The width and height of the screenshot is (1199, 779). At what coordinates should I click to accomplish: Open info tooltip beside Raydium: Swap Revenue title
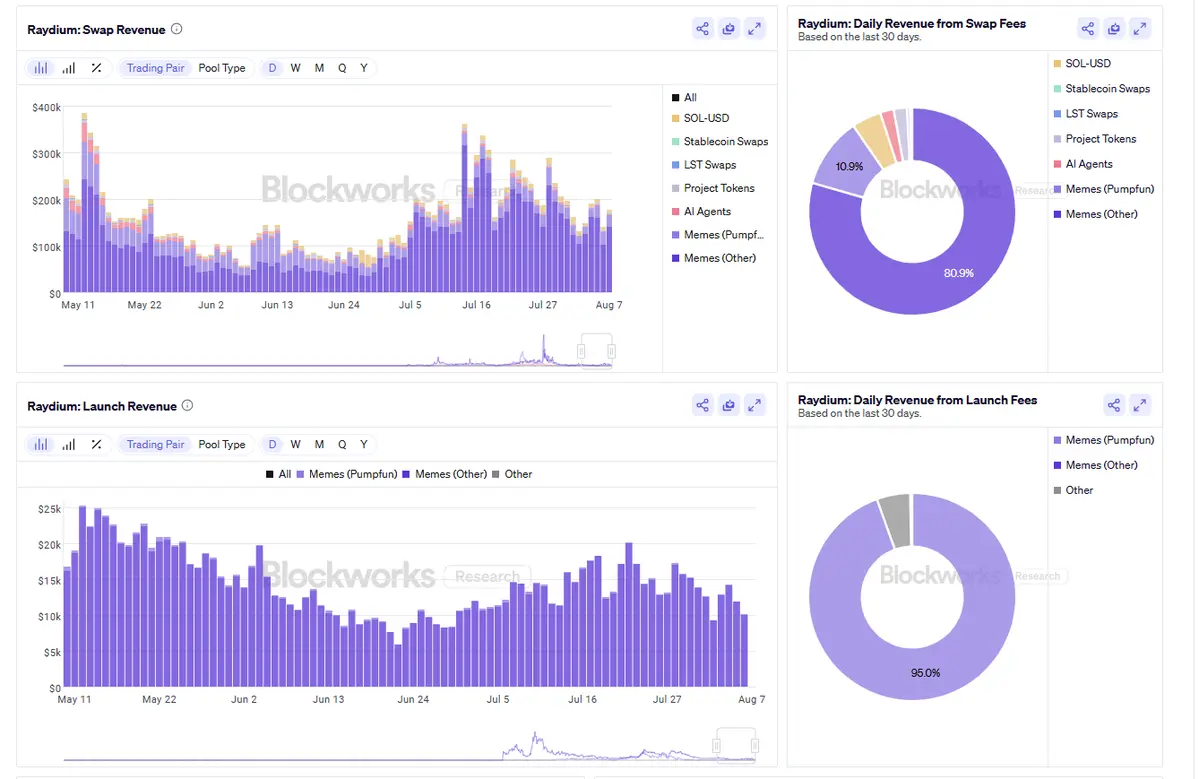pos(177,29)
